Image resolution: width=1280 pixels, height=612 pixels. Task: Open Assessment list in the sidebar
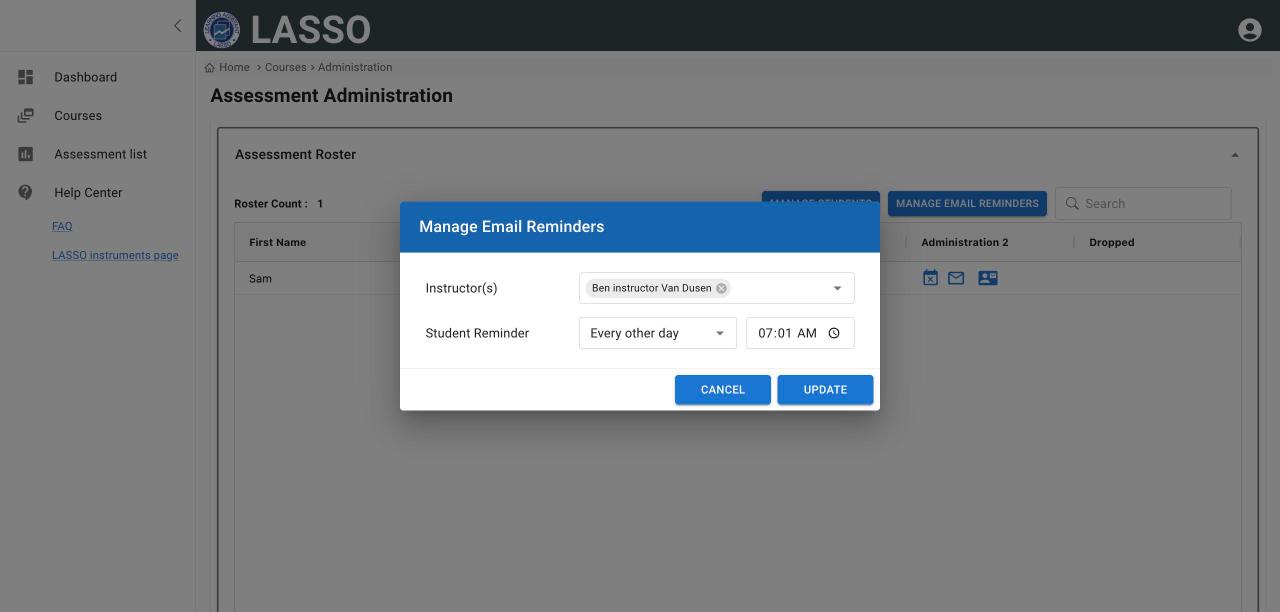100,154
